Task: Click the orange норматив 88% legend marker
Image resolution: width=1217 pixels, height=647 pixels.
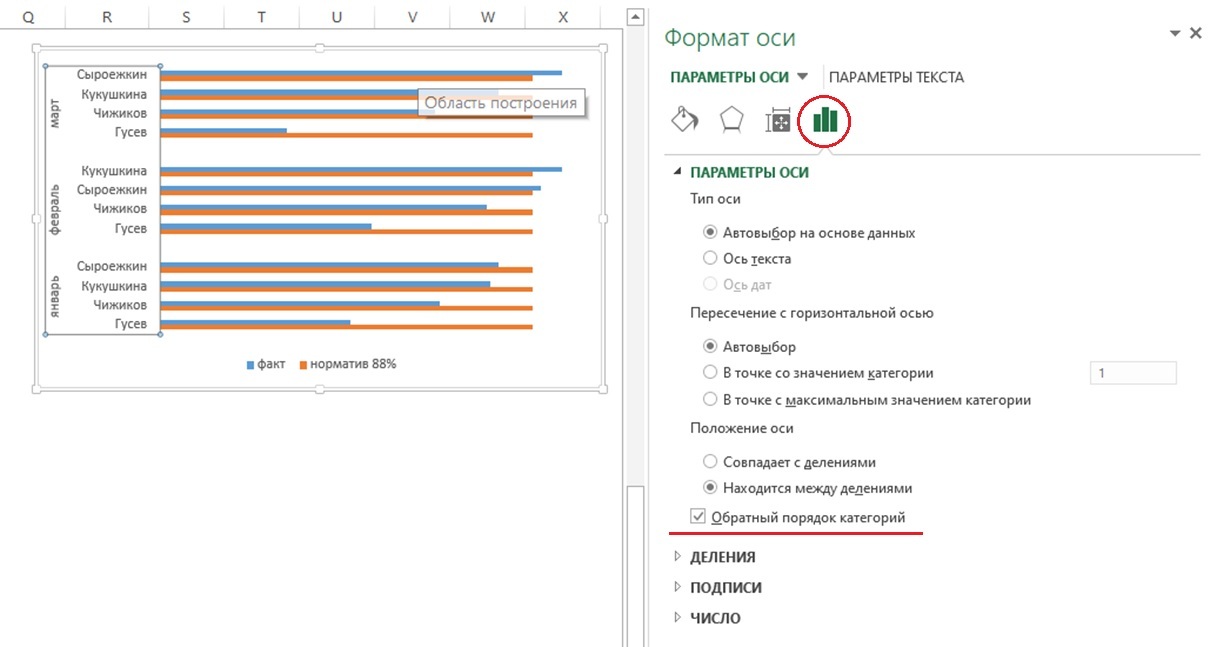Action: (x=304, y=365)
